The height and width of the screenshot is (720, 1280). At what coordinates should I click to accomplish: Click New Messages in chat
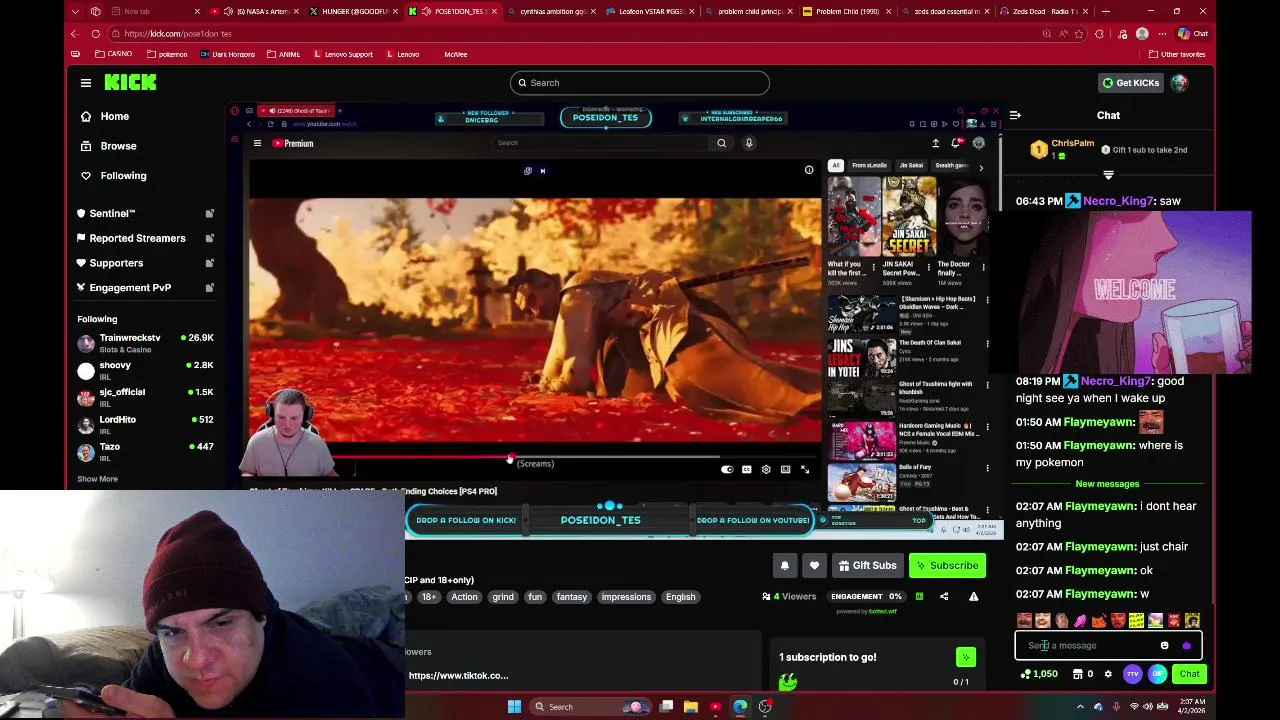click(x=1107, y=484)
